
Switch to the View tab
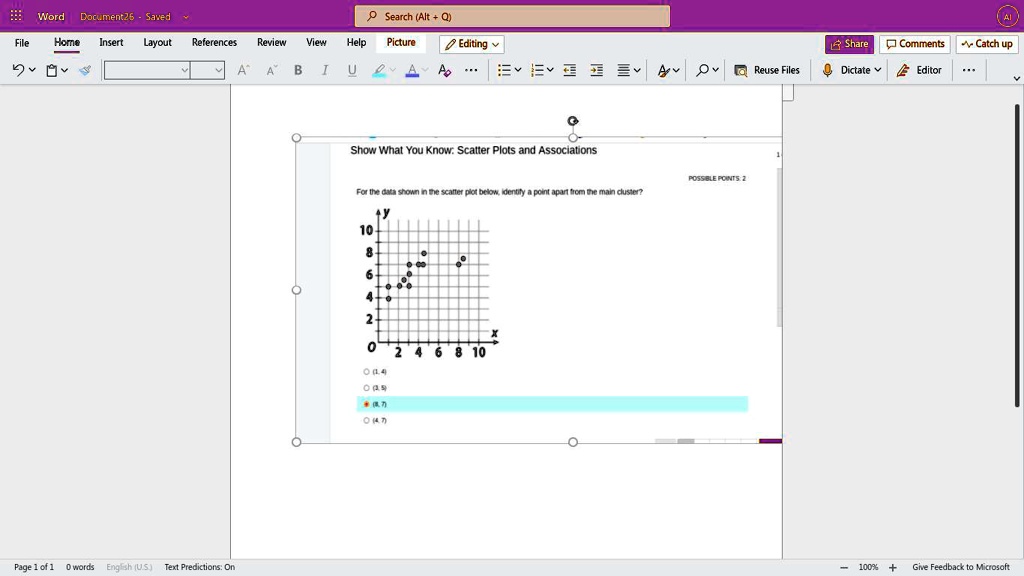click(x=316, y=42)
